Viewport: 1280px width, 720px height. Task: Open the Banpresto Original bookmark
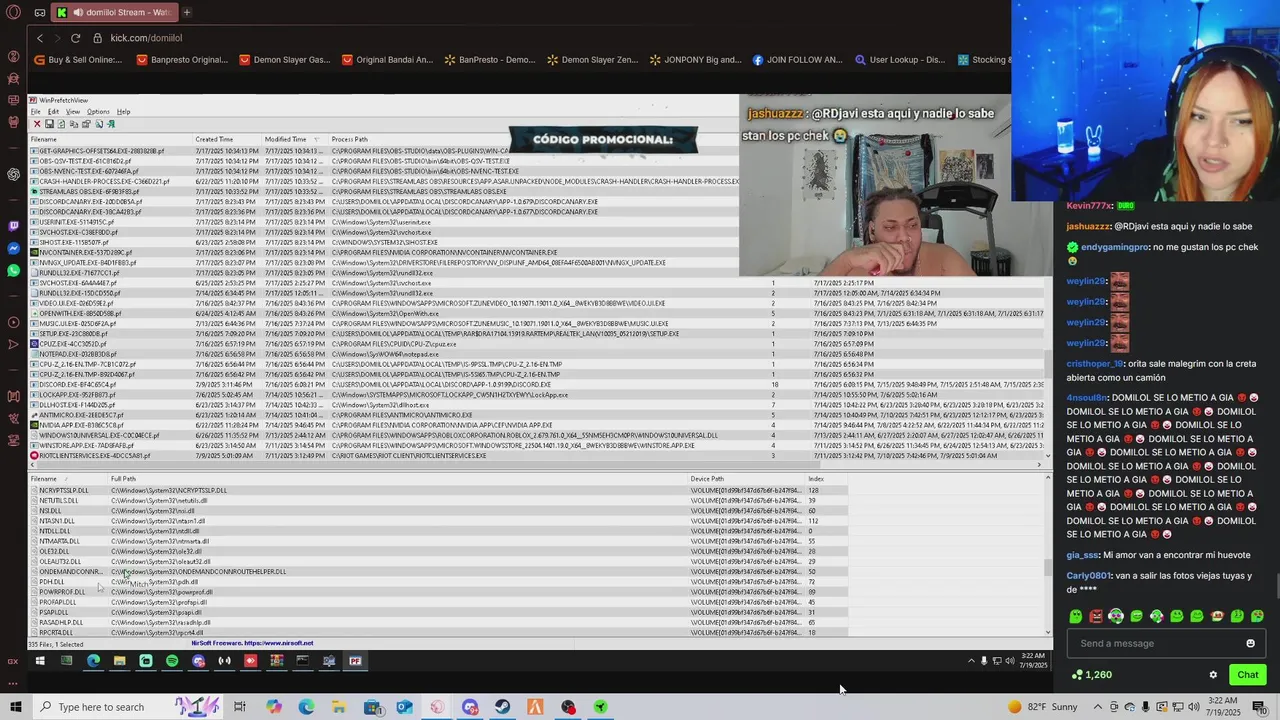181,60
